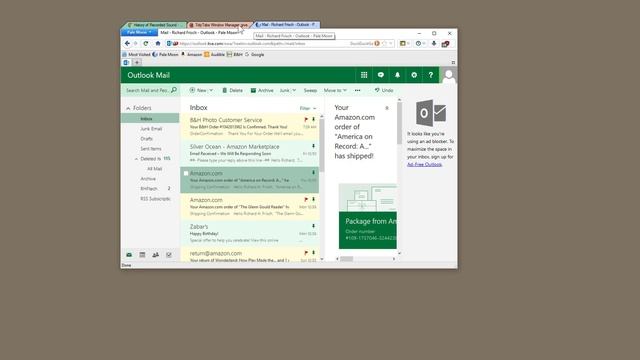Click the message list scrollbar thumb

pos(322,145)
